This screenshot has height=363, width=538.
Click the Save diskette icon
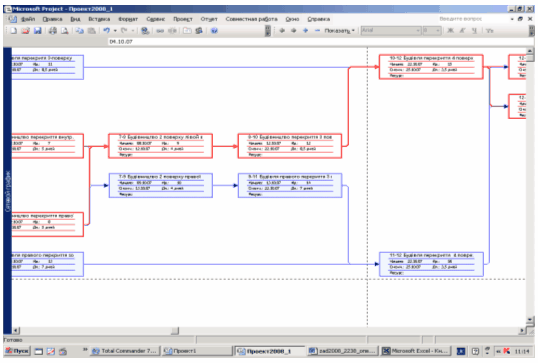coord(37,31)
